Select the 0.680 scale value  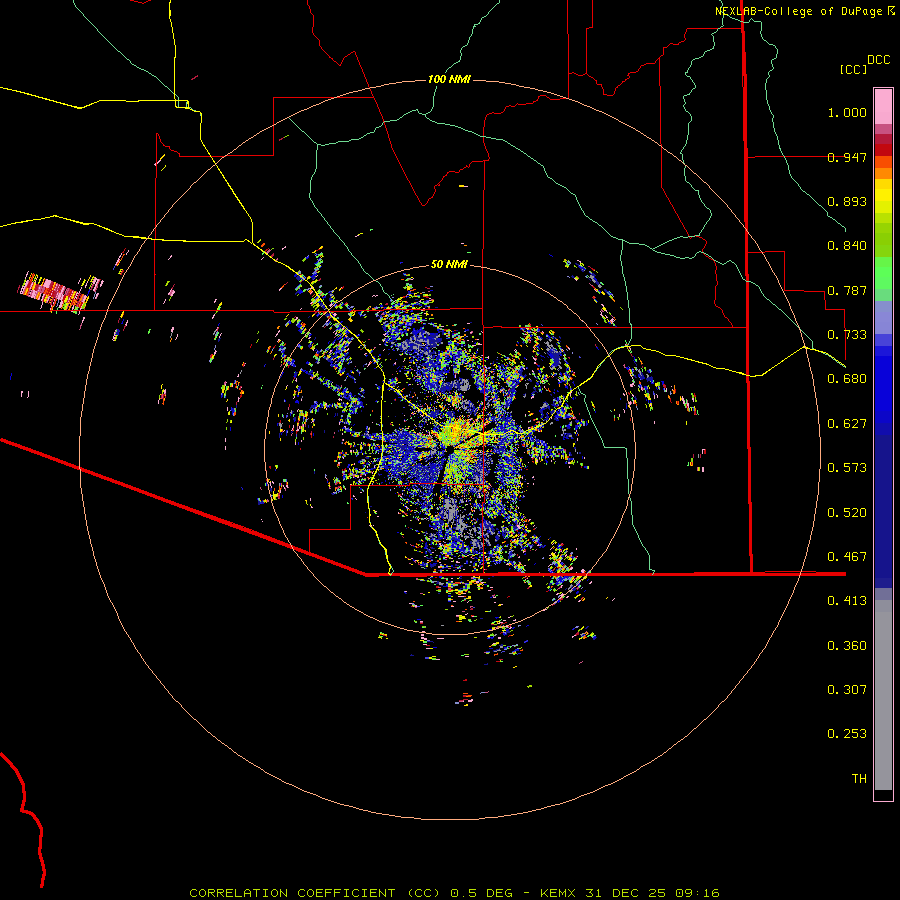click(847, 379)
